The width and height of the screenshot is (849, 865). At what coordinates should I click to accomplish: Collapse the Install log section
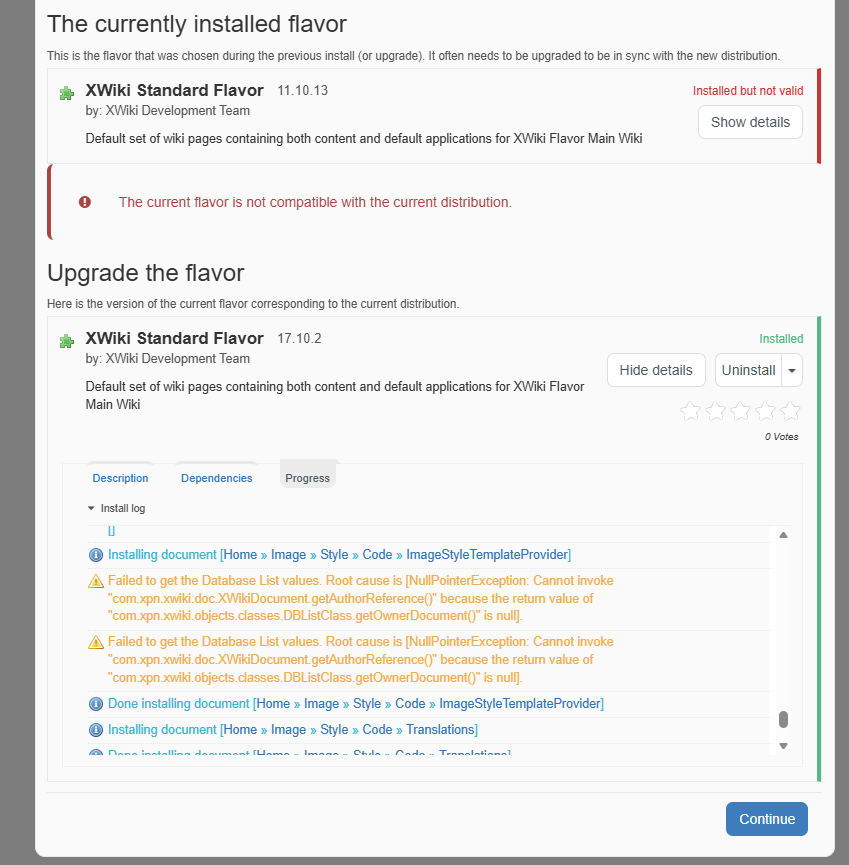92,509
